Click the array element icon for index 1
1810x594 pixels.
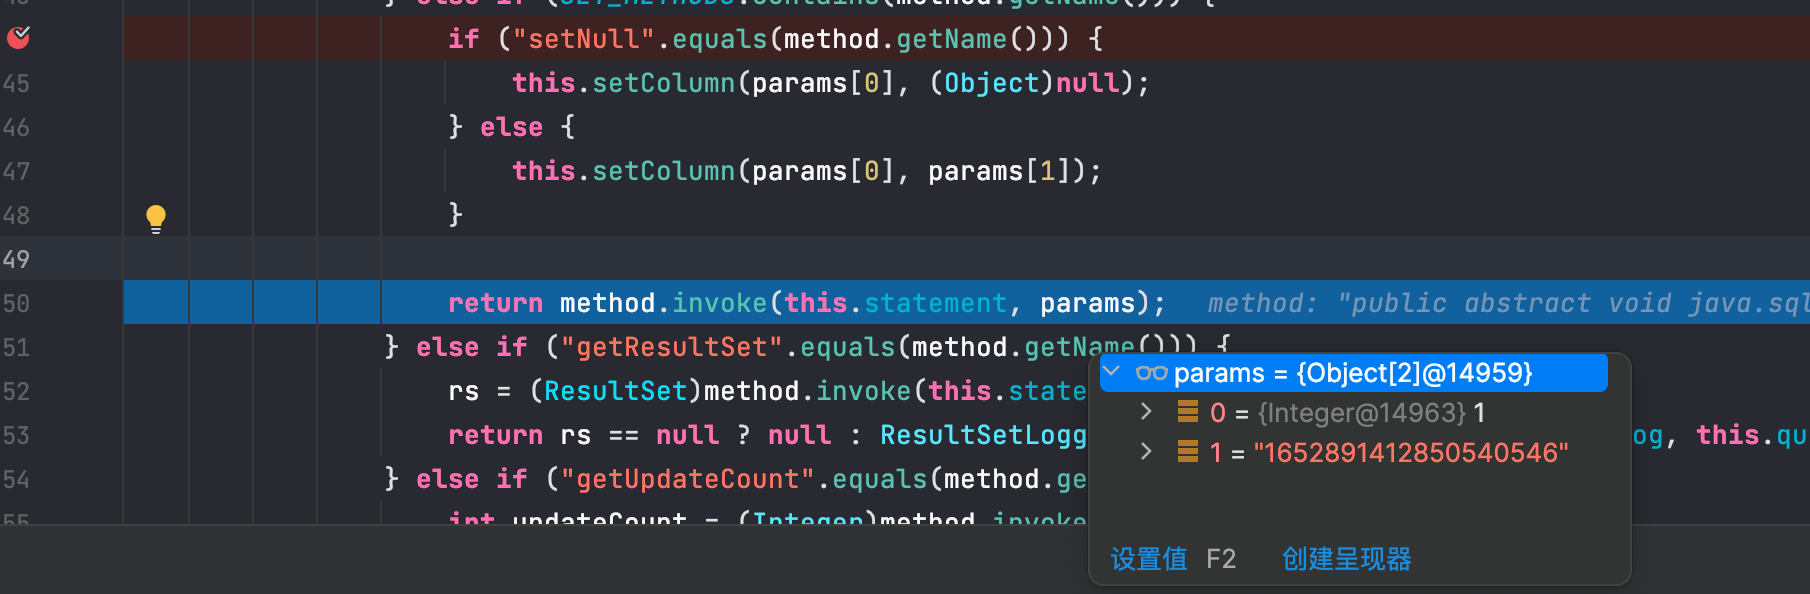coord(1188,452)
